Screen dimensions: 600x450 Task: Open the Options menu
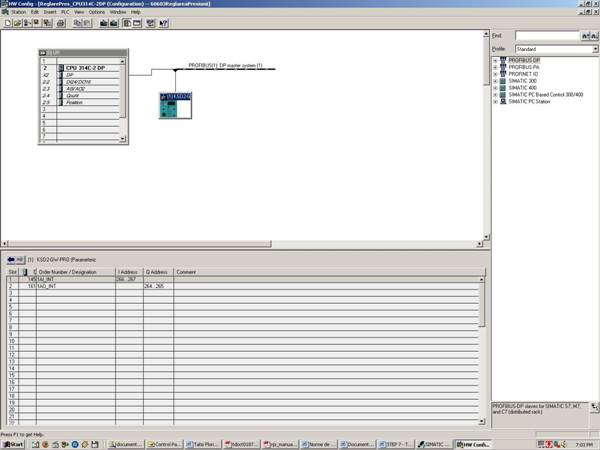[x=97, y=12]
